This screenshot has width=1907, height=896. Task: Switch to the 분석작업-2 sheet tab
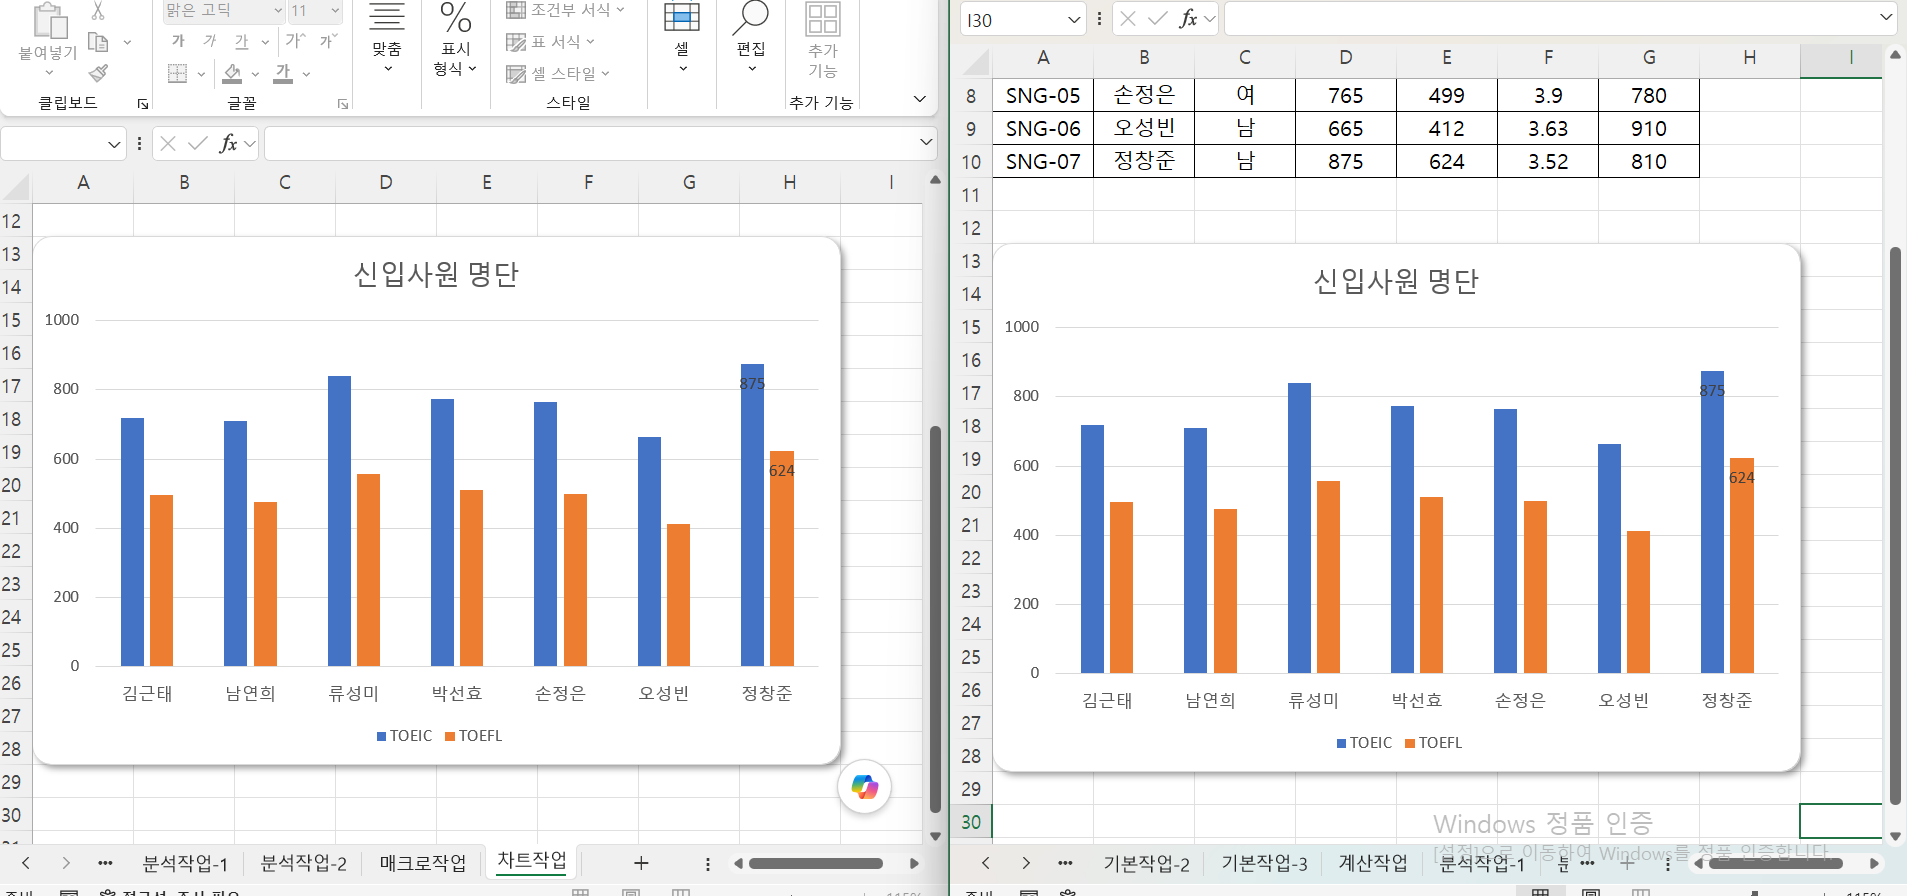[303, 863]
